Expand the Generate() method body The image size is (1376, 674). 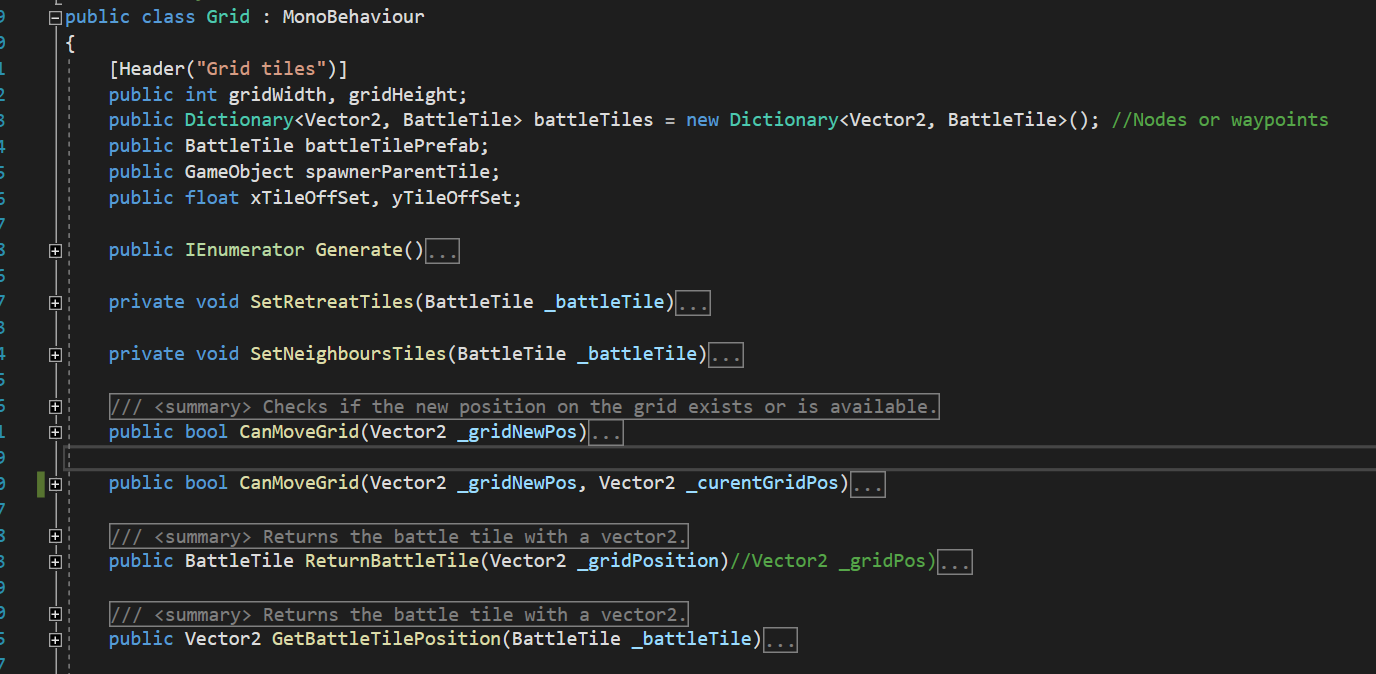(x=56, y=250)
